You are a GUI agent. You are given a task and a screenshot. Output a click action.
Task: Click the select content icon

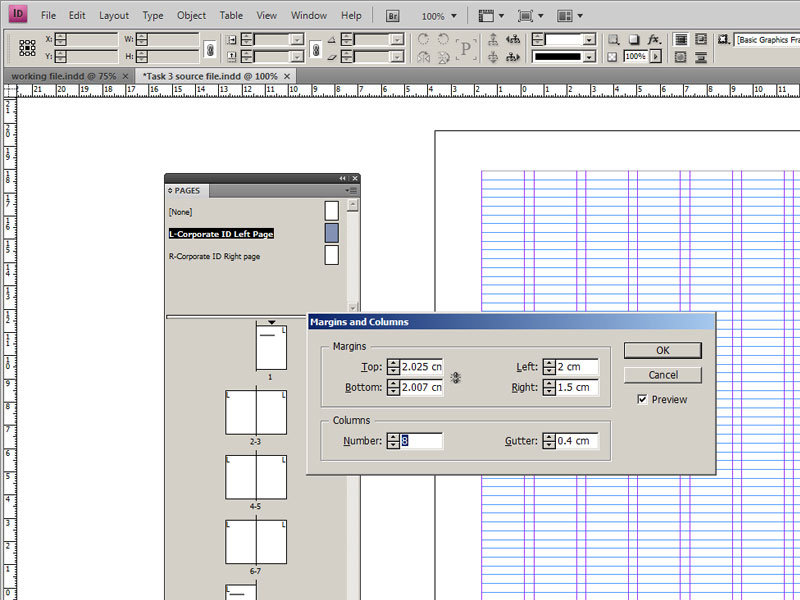[x=493, y=57]
